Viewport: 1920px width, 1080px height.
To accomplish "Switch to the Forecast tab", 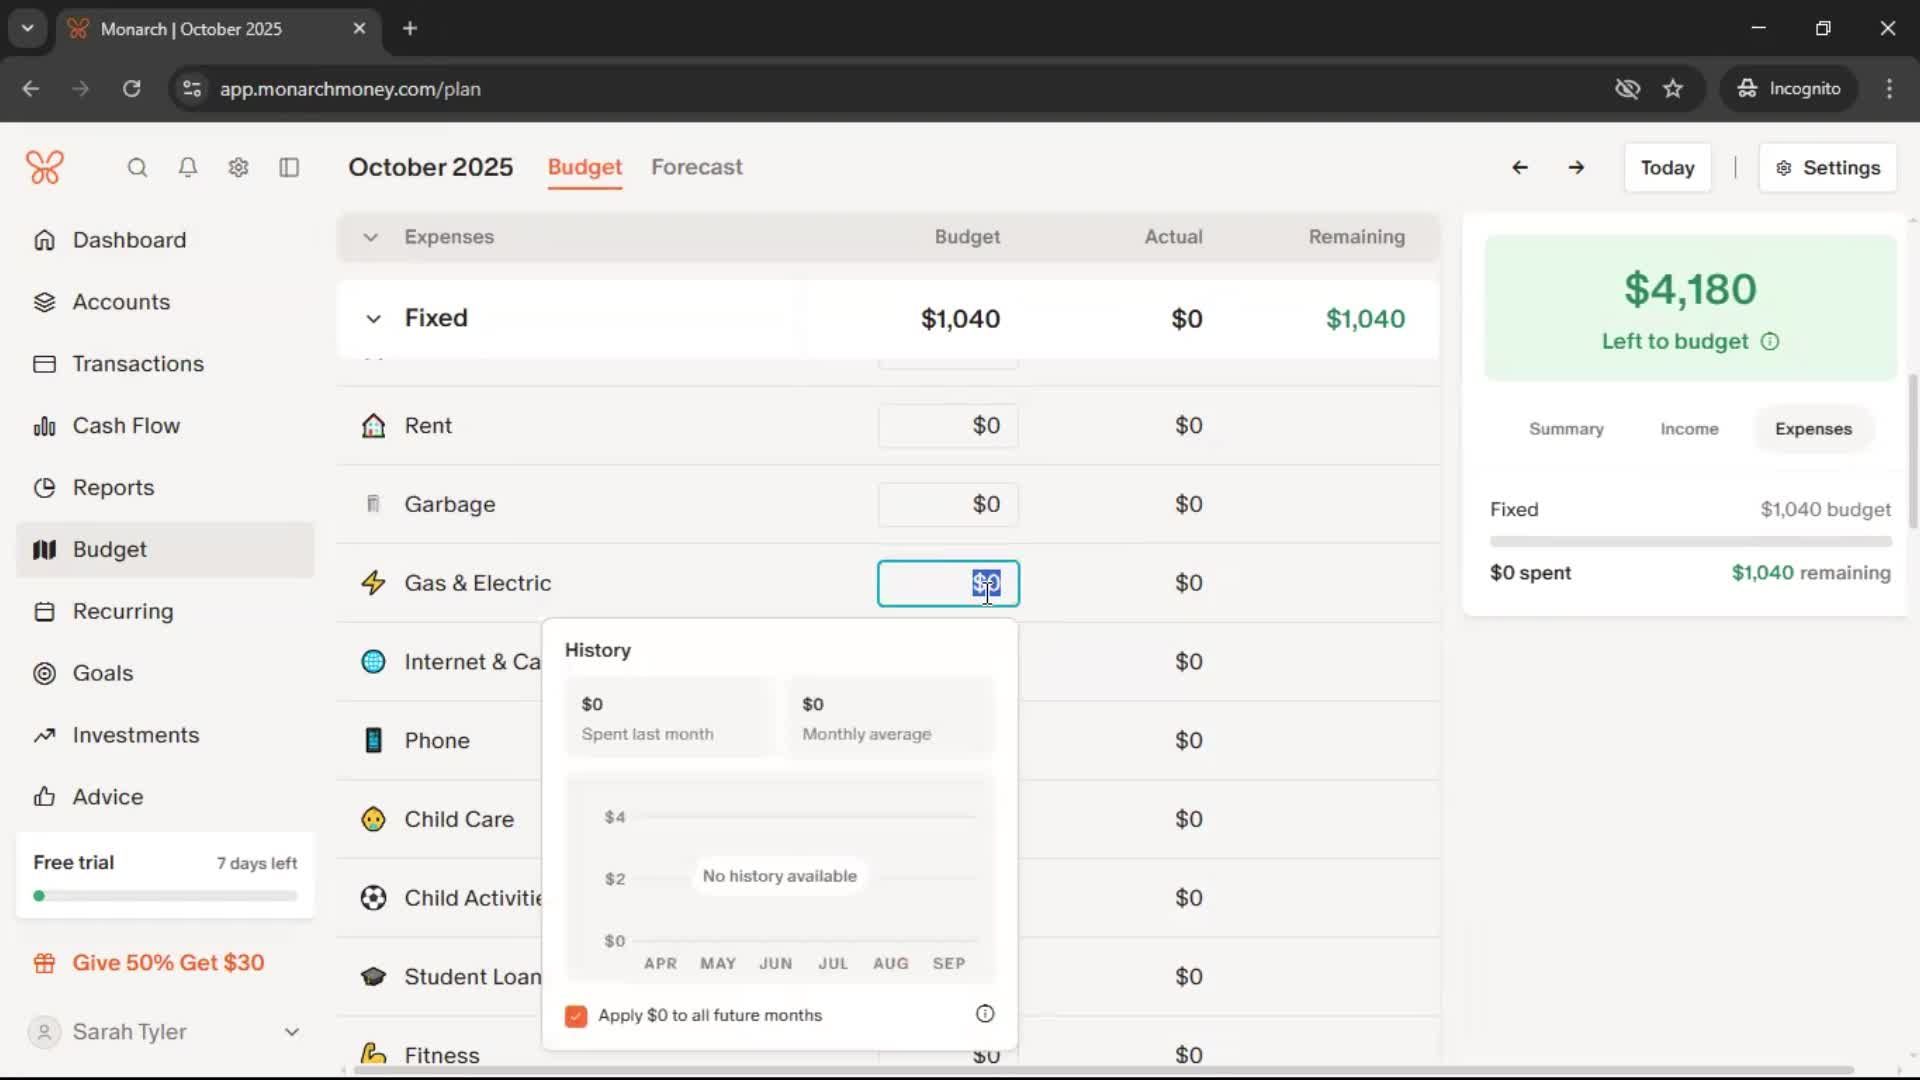I will pos(696,167).
